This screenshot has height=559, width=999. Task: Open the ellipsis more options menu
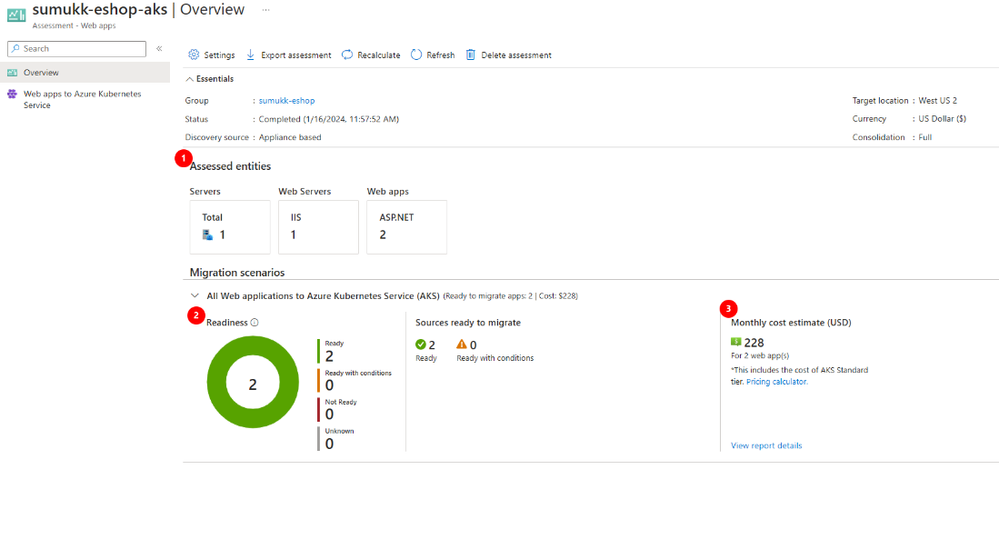point(266,10)
